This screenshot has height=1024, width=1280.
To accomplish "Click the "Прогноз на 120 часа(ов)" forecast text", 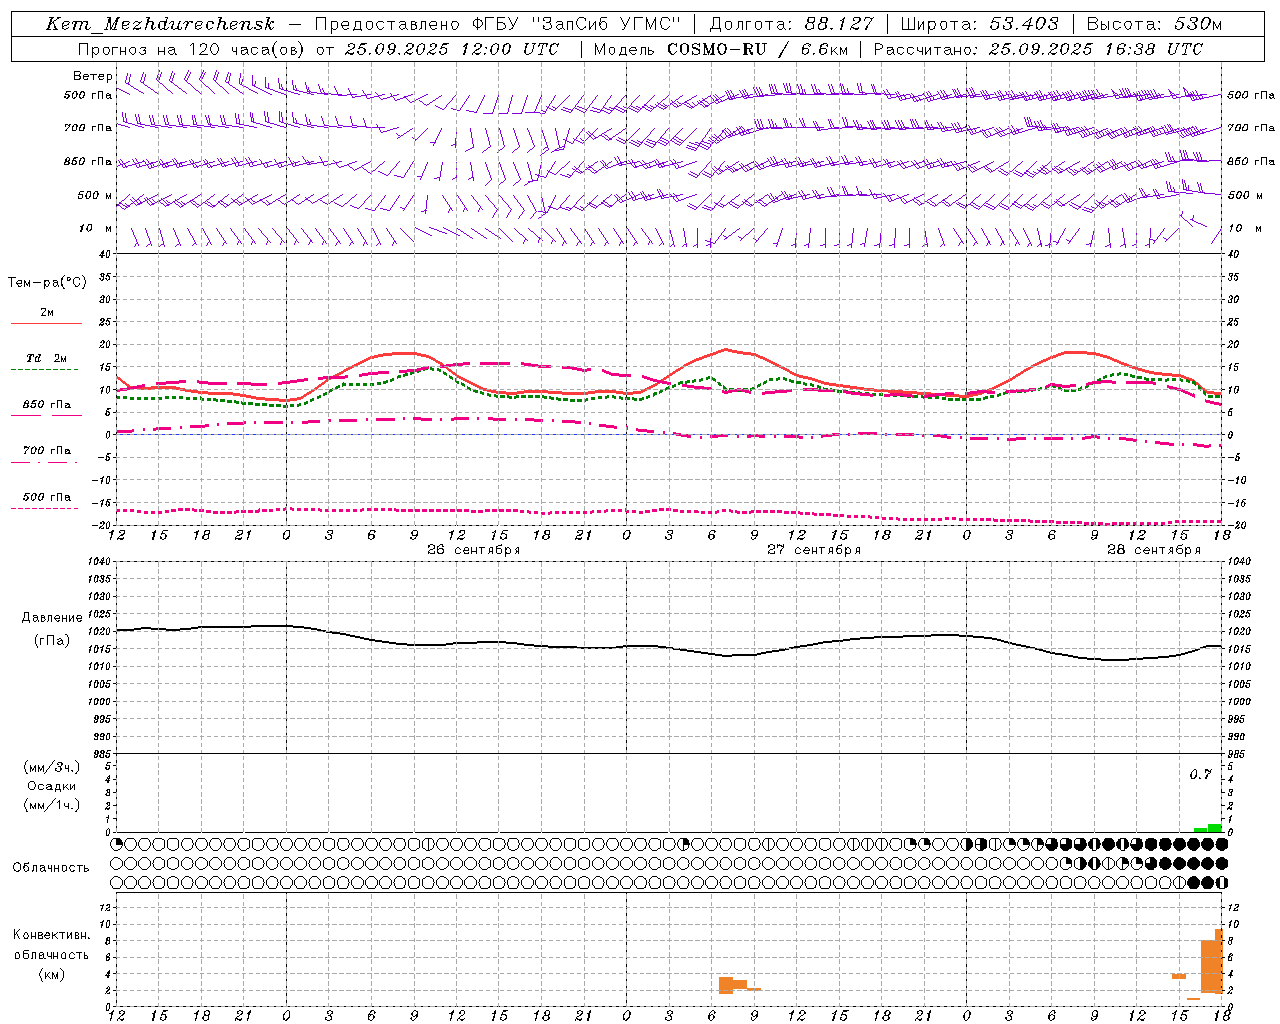I will click(x=192, y=49).
